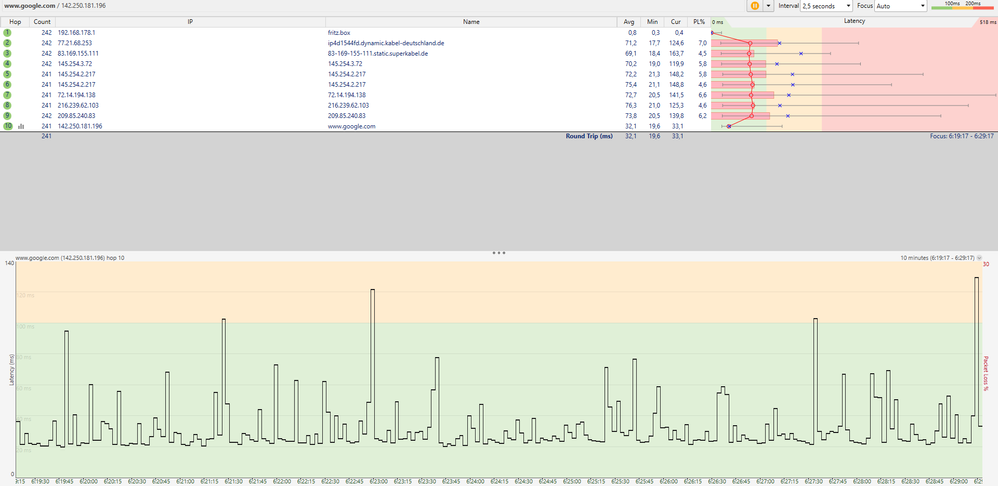Image resolution: width=998 pixels, height=486 pixels.
Task: Toggle the timeline graph icon on hop 10
Action: [x=21, y=126]
